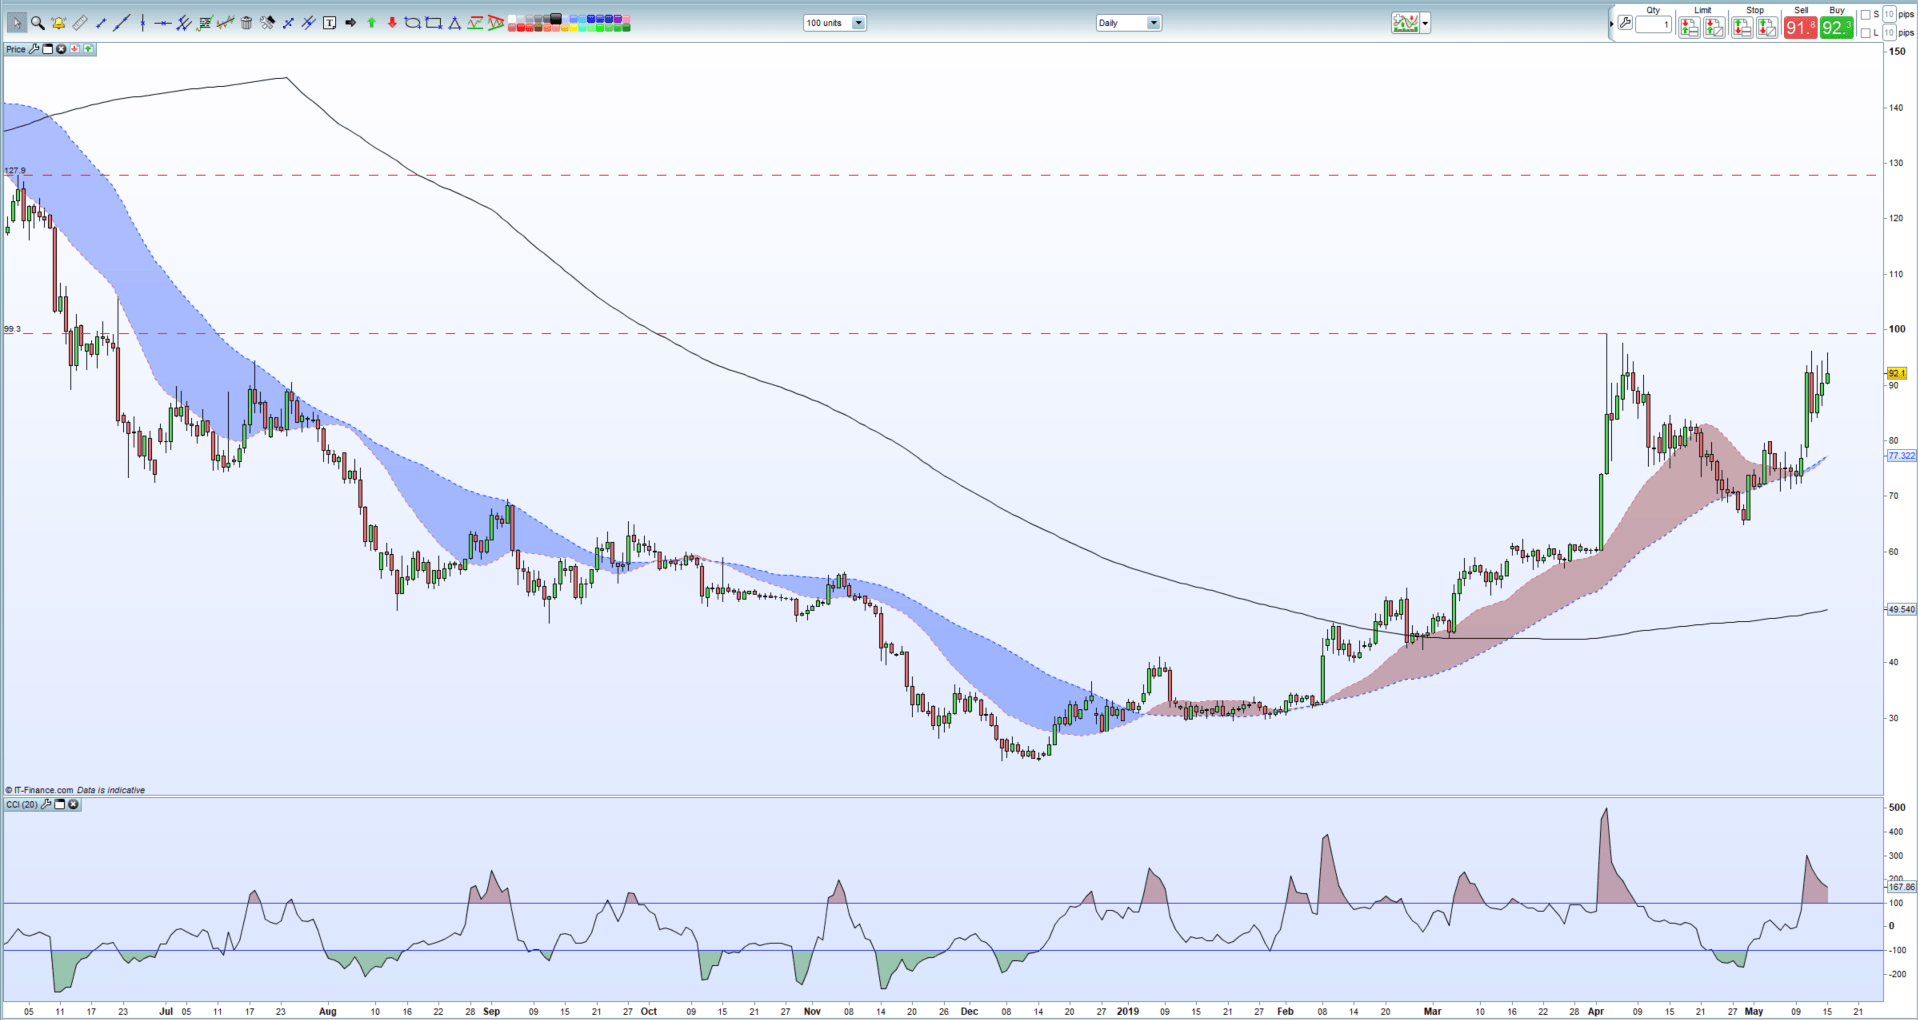Switch to the CCI (20) indicator panel

point(20,804)
